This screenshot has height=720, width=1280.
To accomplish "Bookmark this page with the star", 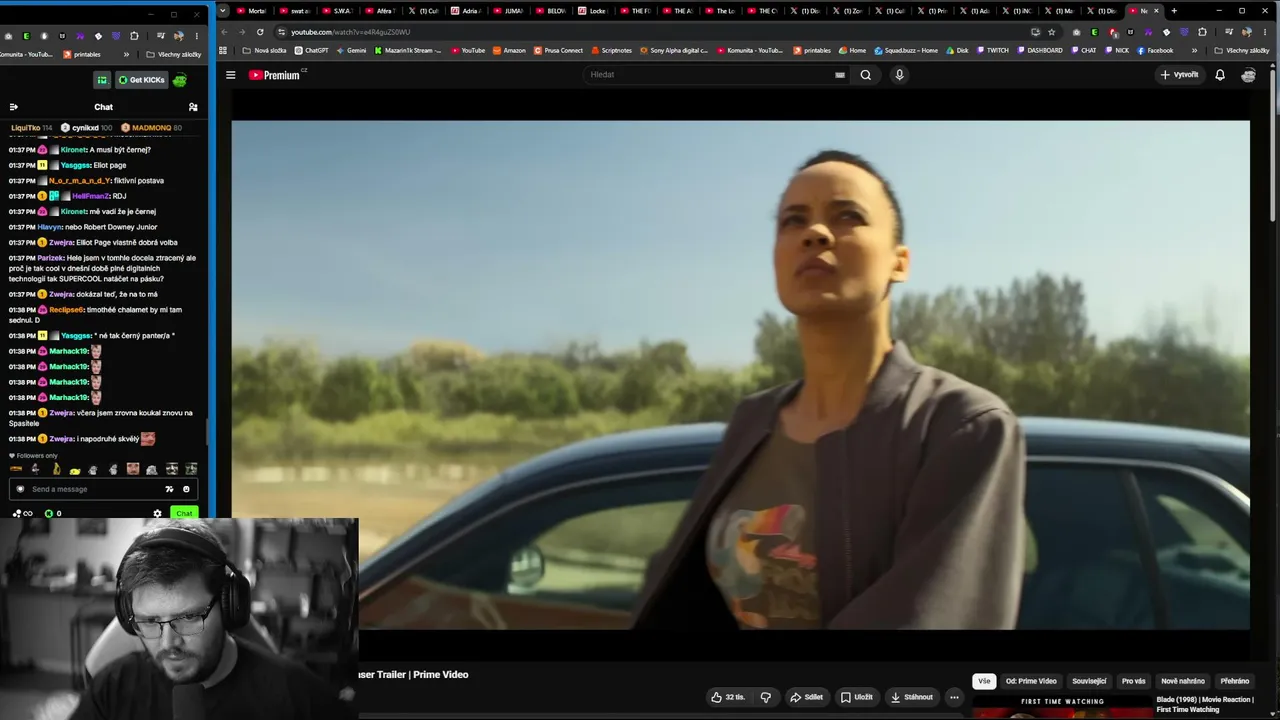I will (x=1051, y=32).
